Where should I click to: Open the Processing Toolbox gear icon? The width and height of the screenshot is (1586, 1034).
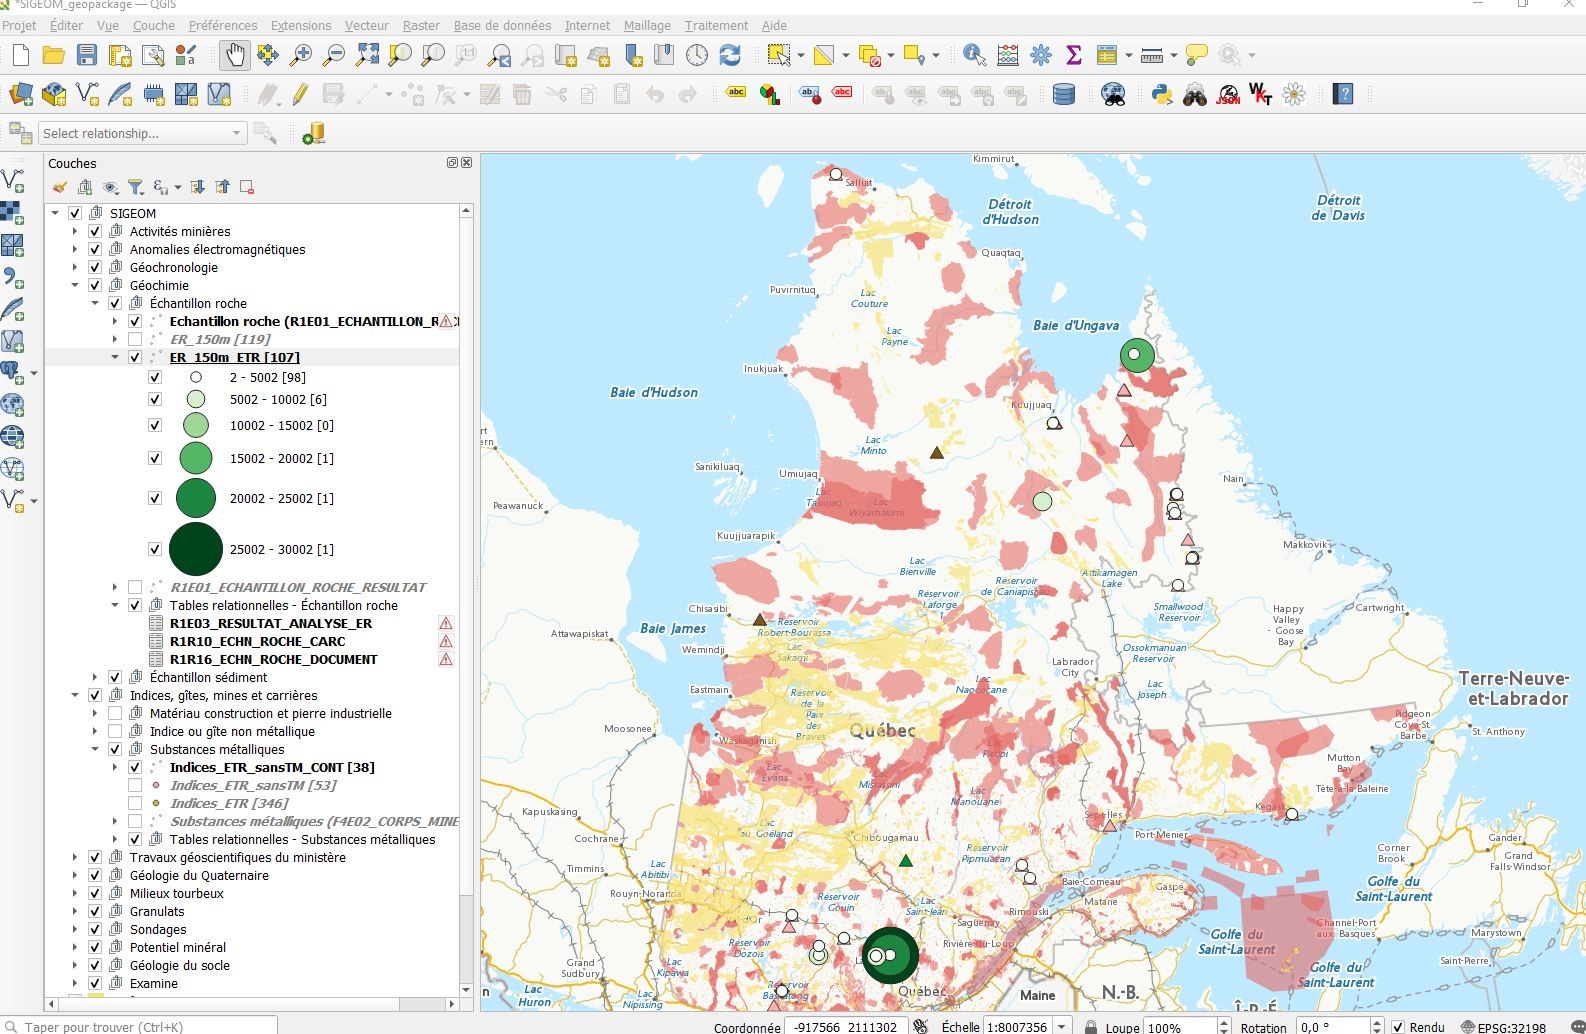point(1041,55)
